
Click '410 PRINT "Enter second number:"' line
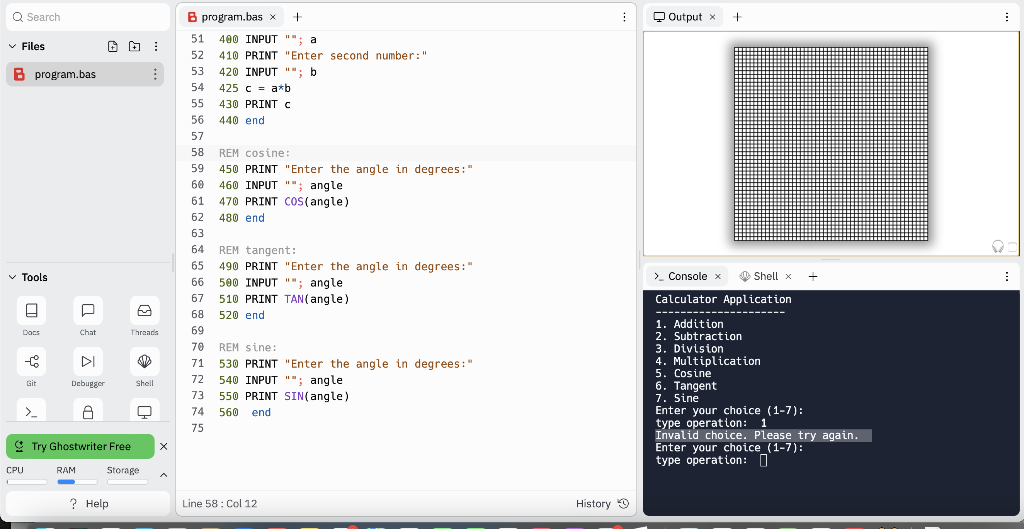323,56
